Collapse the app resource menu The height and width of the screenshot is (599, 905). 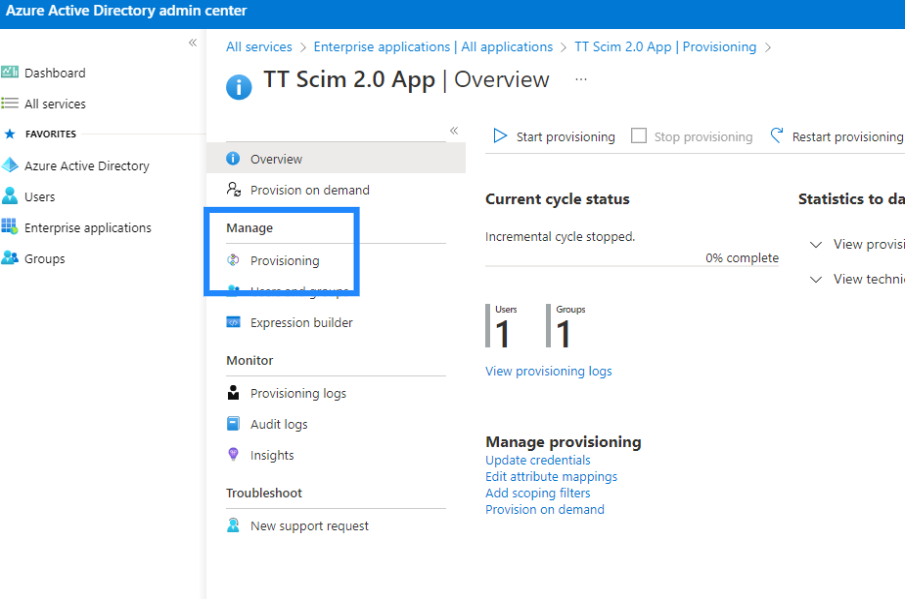pyautogui.click(x=454, y=130)
